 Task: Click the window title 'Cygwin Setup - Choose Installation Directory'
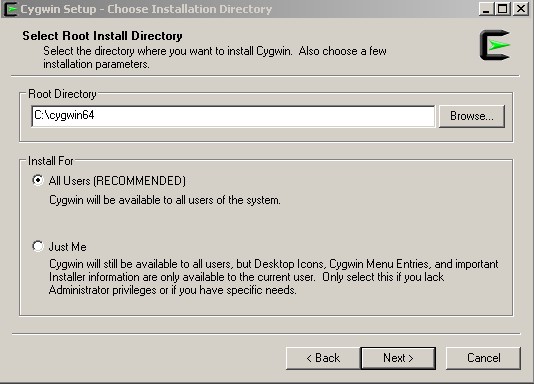click(x=146, y=9)
